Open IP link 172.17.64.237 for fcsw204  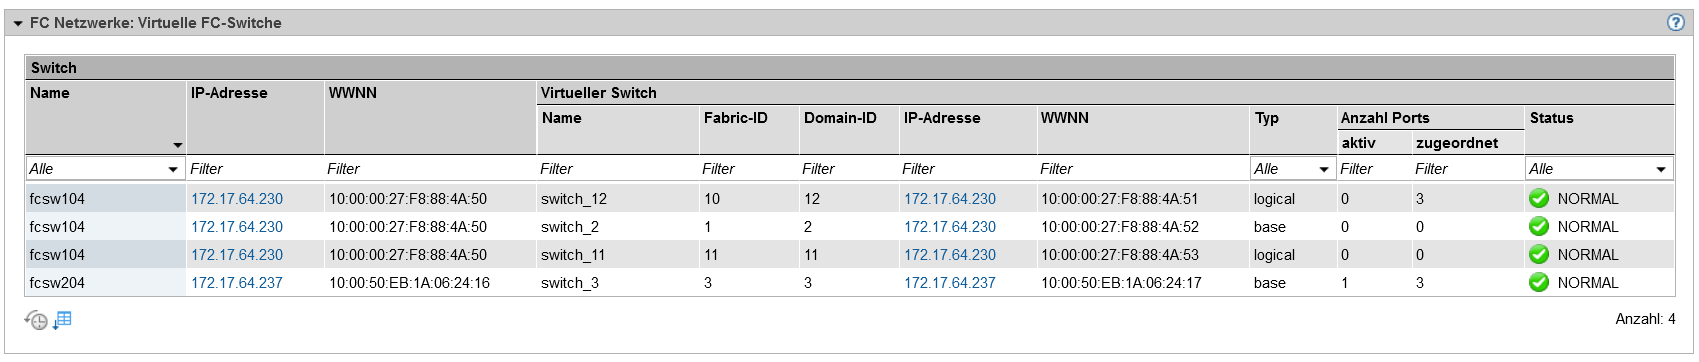click(237, 283)
